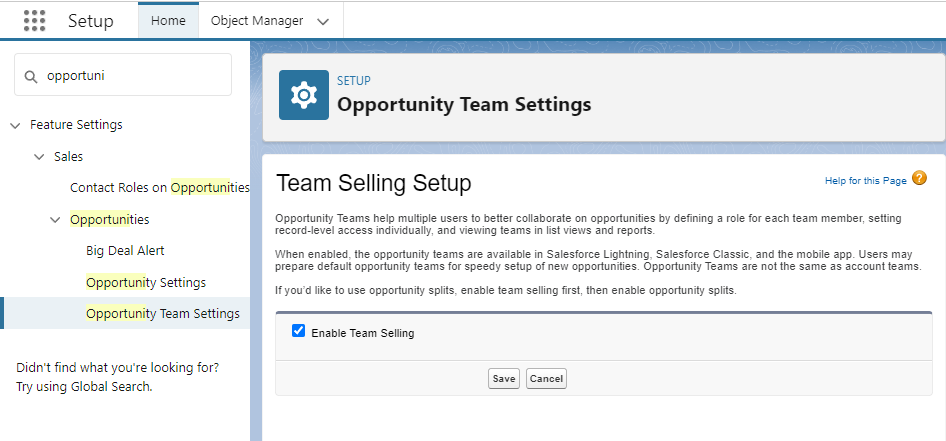
Task: Click the Save button
Action: click(504, 379)
